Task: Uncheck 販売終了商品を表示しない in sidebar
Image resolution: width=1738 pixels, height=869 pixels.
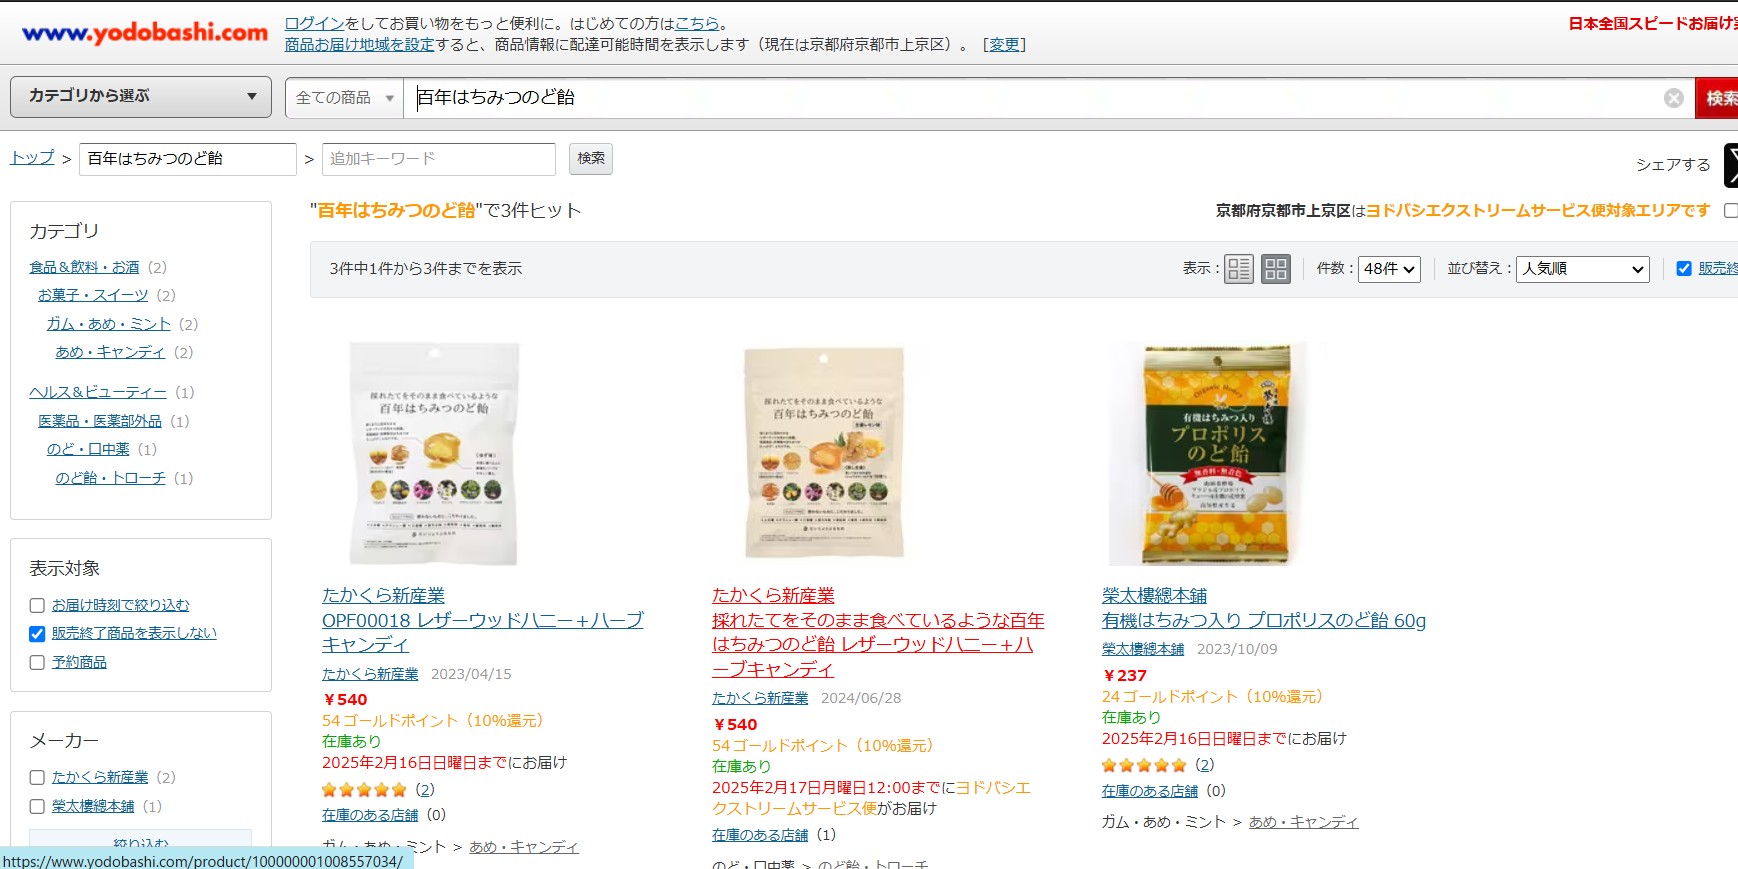Action: tap(37, 633)
